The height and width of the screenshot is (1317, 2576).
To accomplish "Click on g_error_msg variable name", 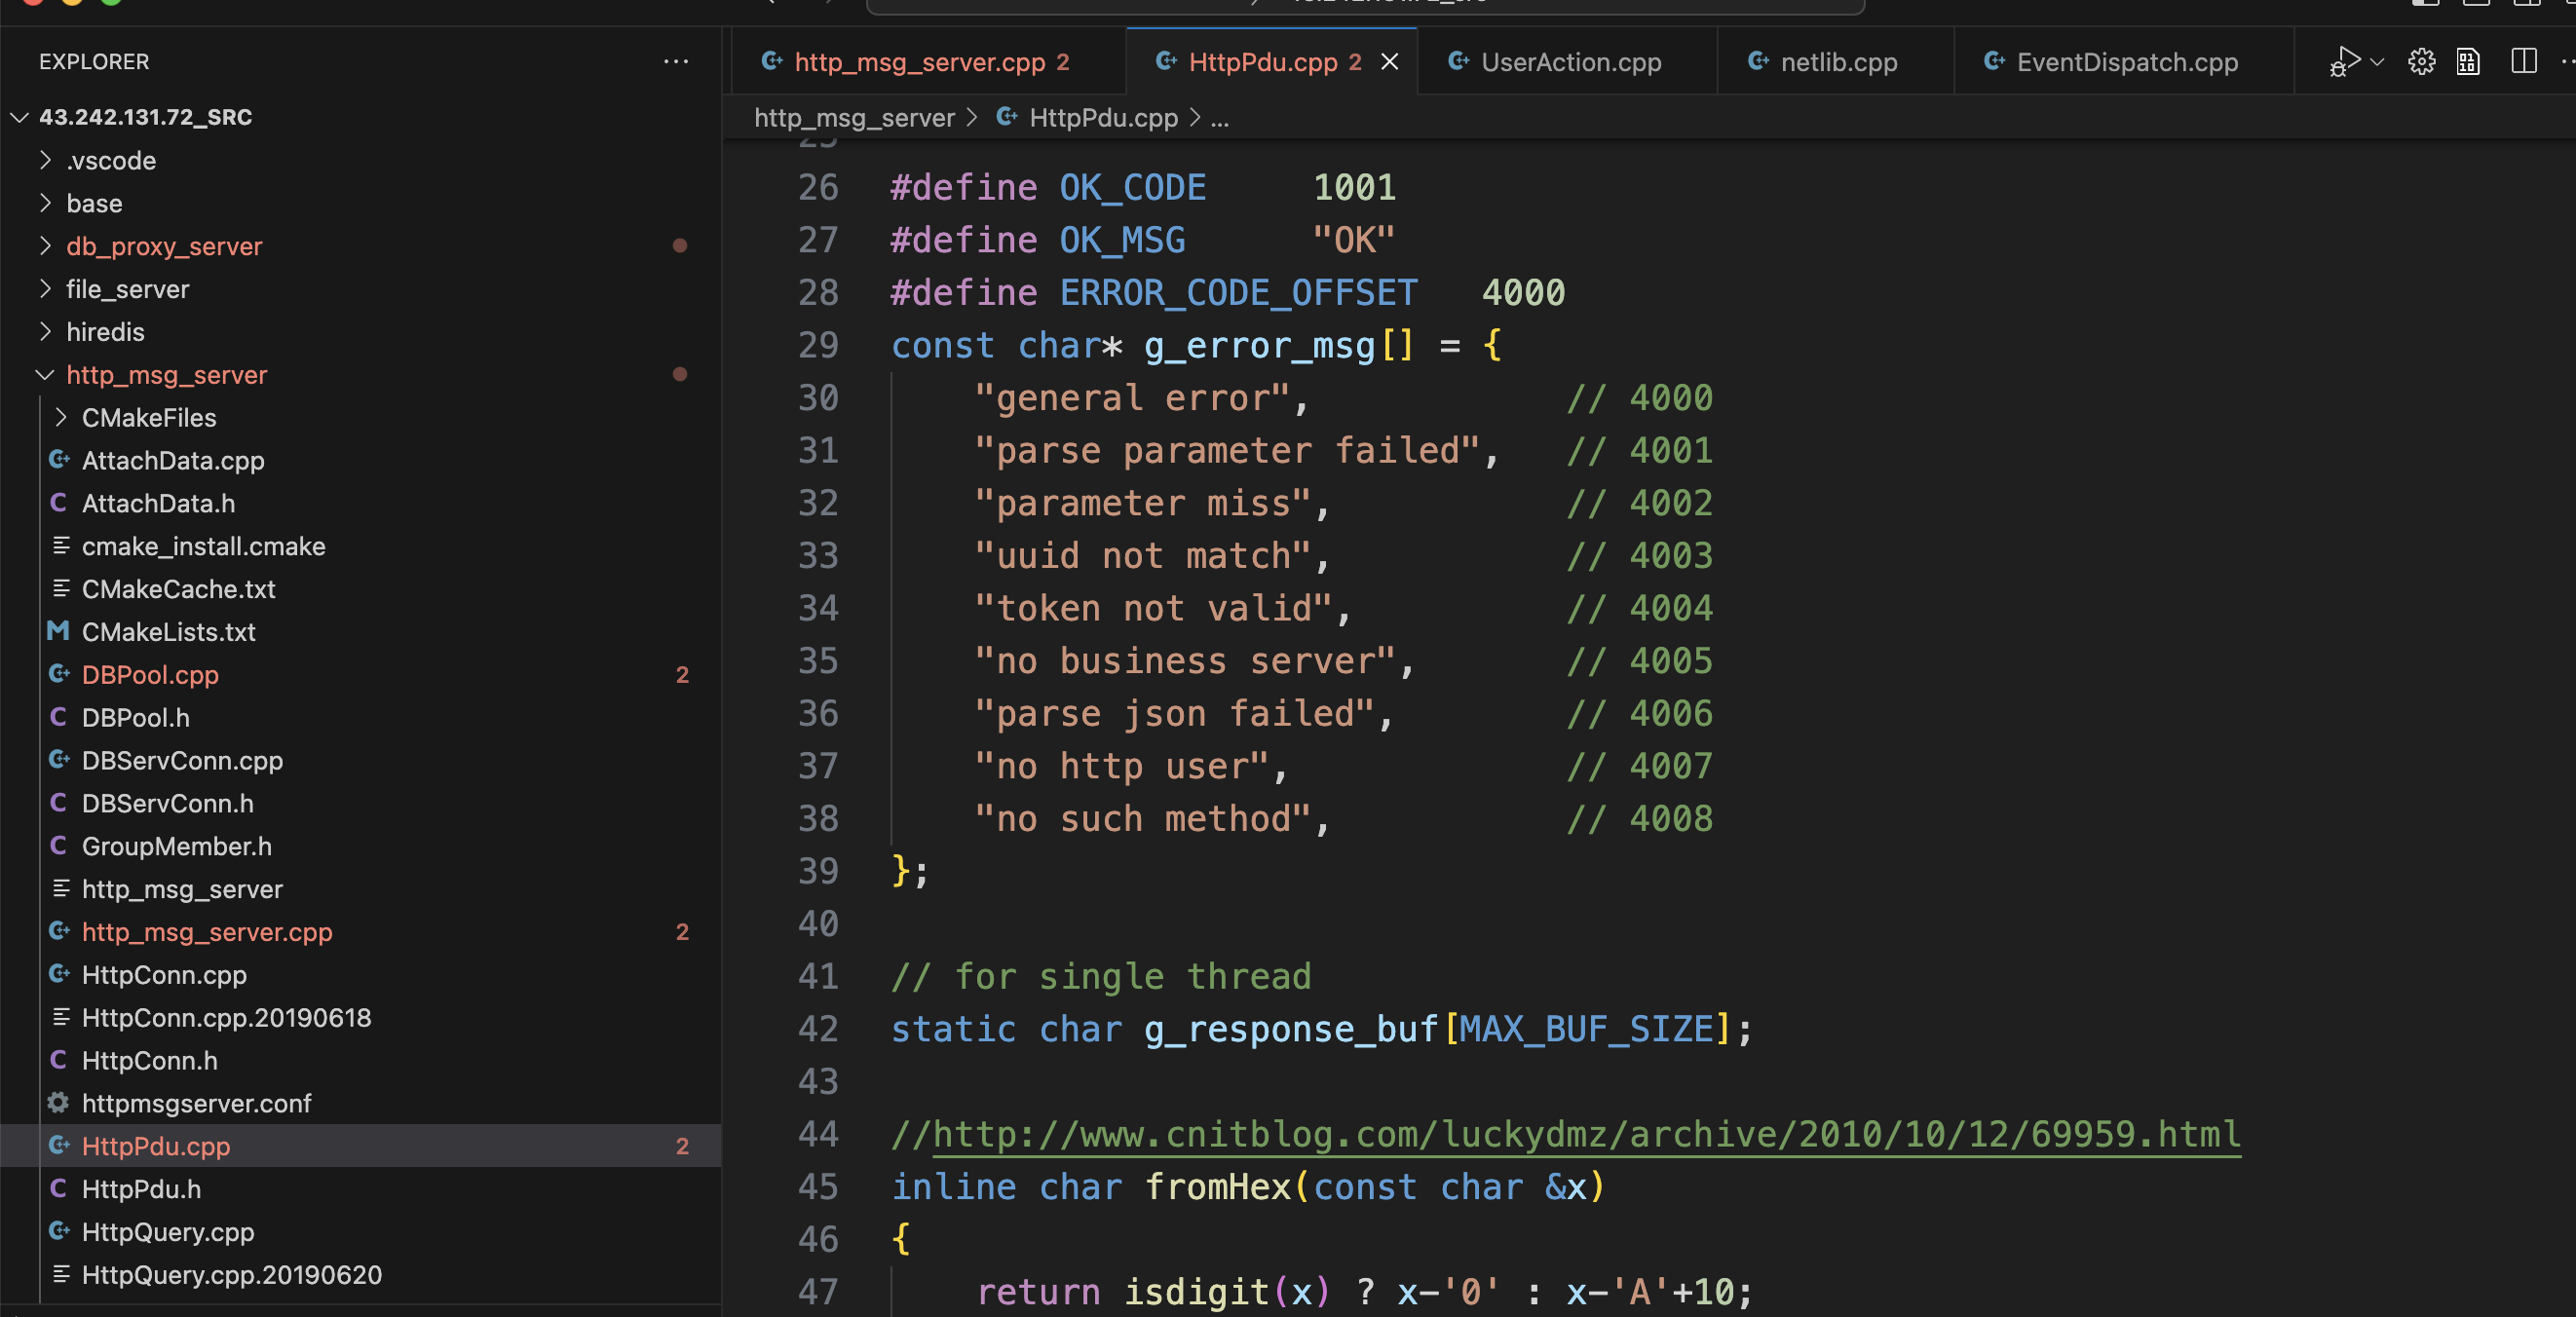I will coord(1259,345).
